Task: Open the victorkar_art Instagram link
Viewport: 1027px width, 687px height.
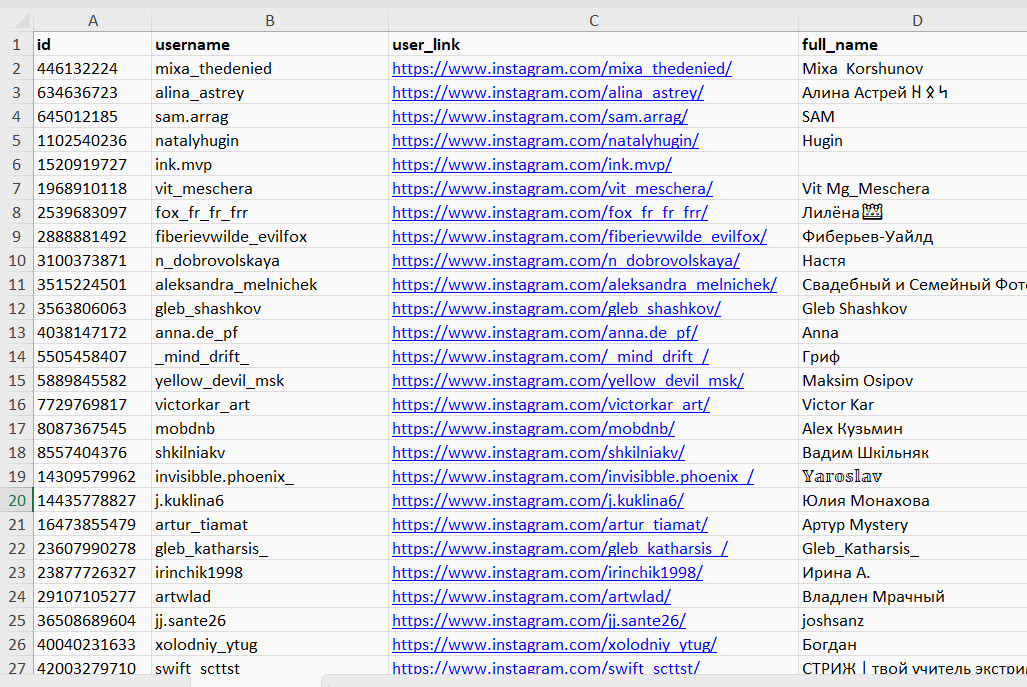Action: tap(551, 405)
